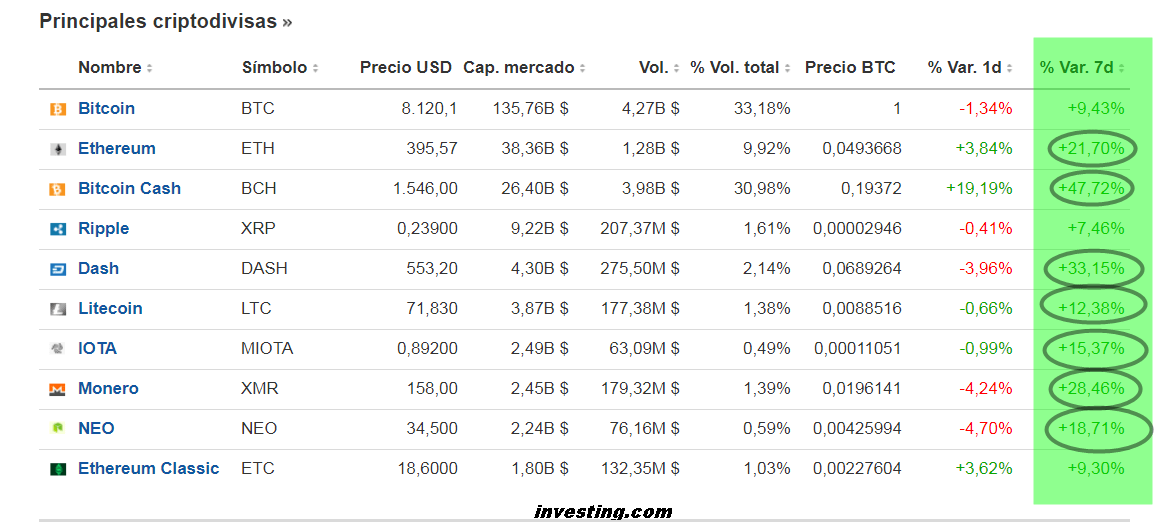This screenshot has width=1162, height=525.
Task: Click the Ripple coin icon
Action: click(x=58, y=229)
